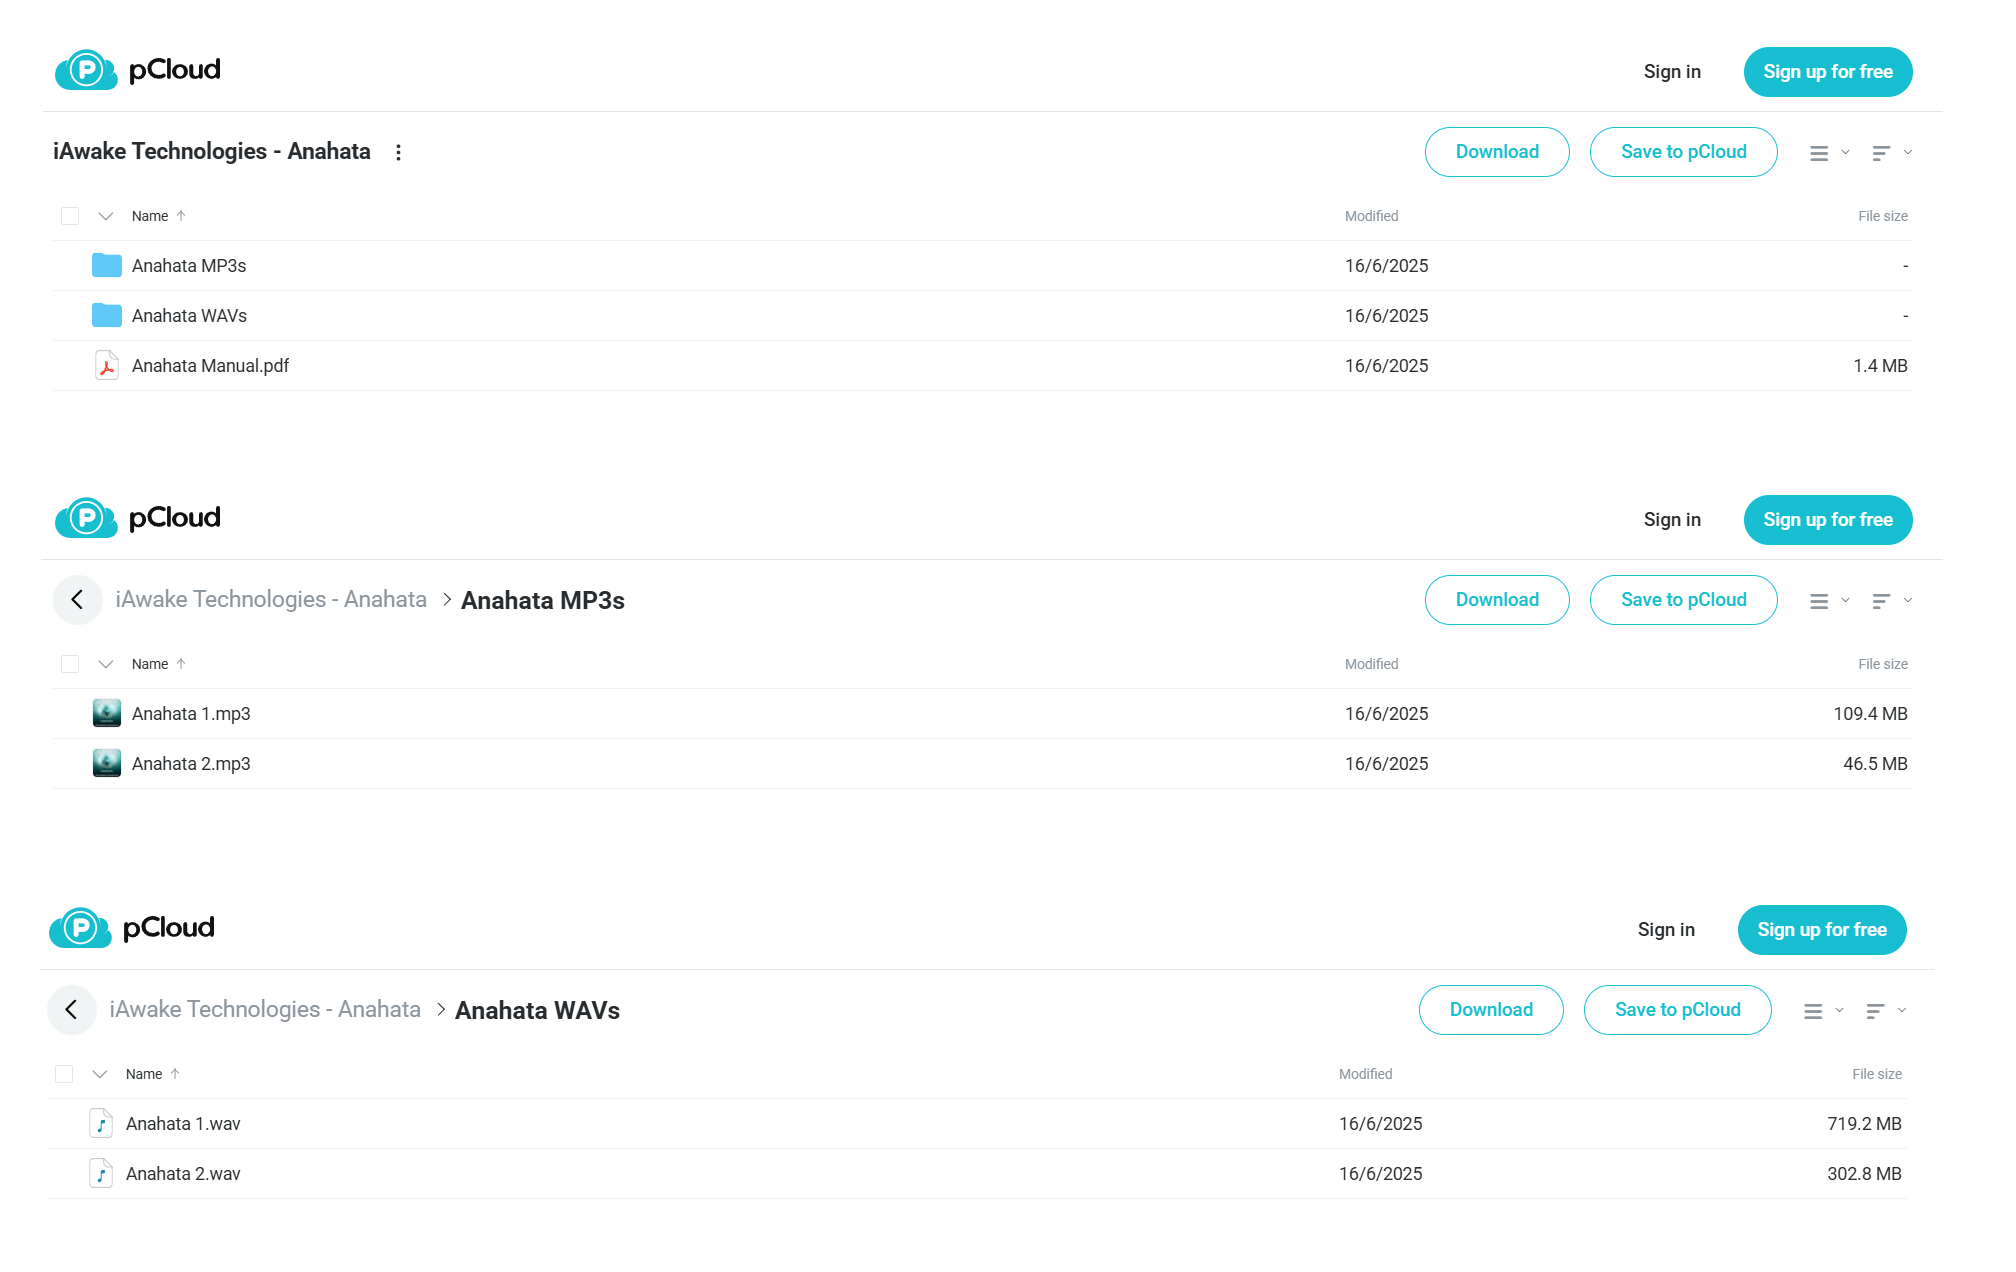2016x1272 pixels.
Task: Click the back arrow in the Anahata WAVs view
Action: click(71, 1010)
